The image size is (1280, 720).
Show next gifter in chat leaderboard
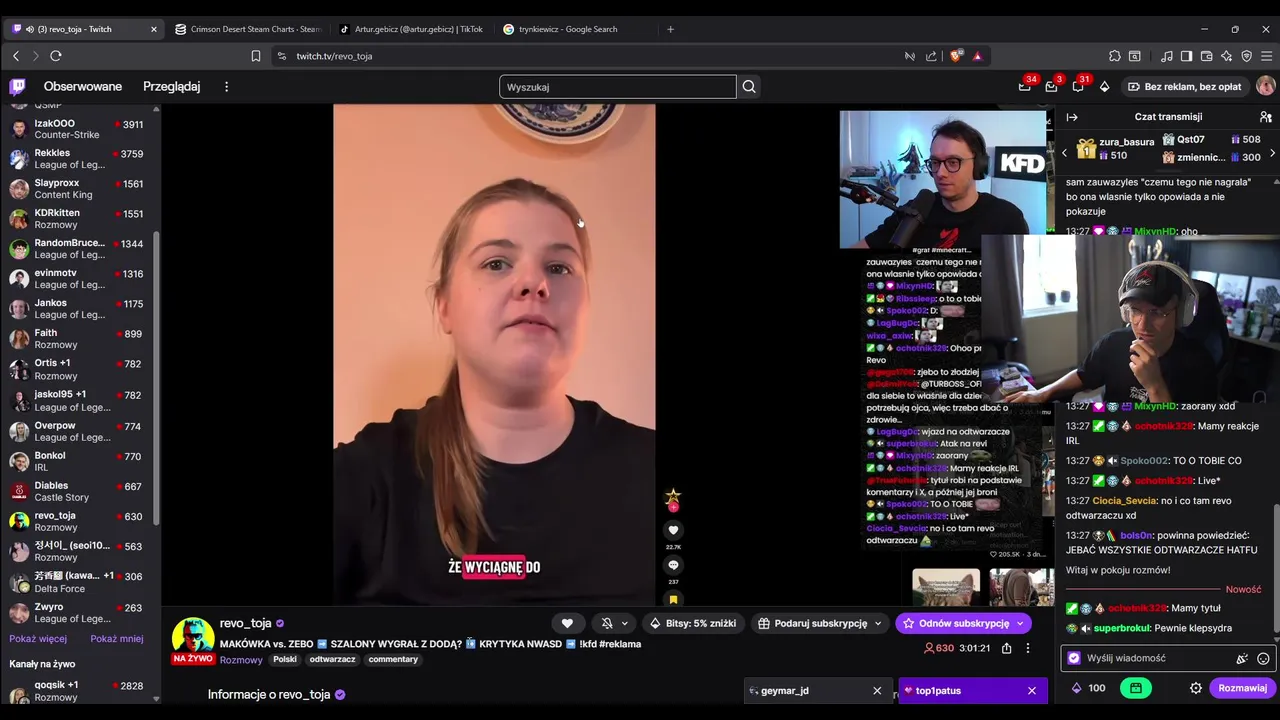(x=1272, y=153)
